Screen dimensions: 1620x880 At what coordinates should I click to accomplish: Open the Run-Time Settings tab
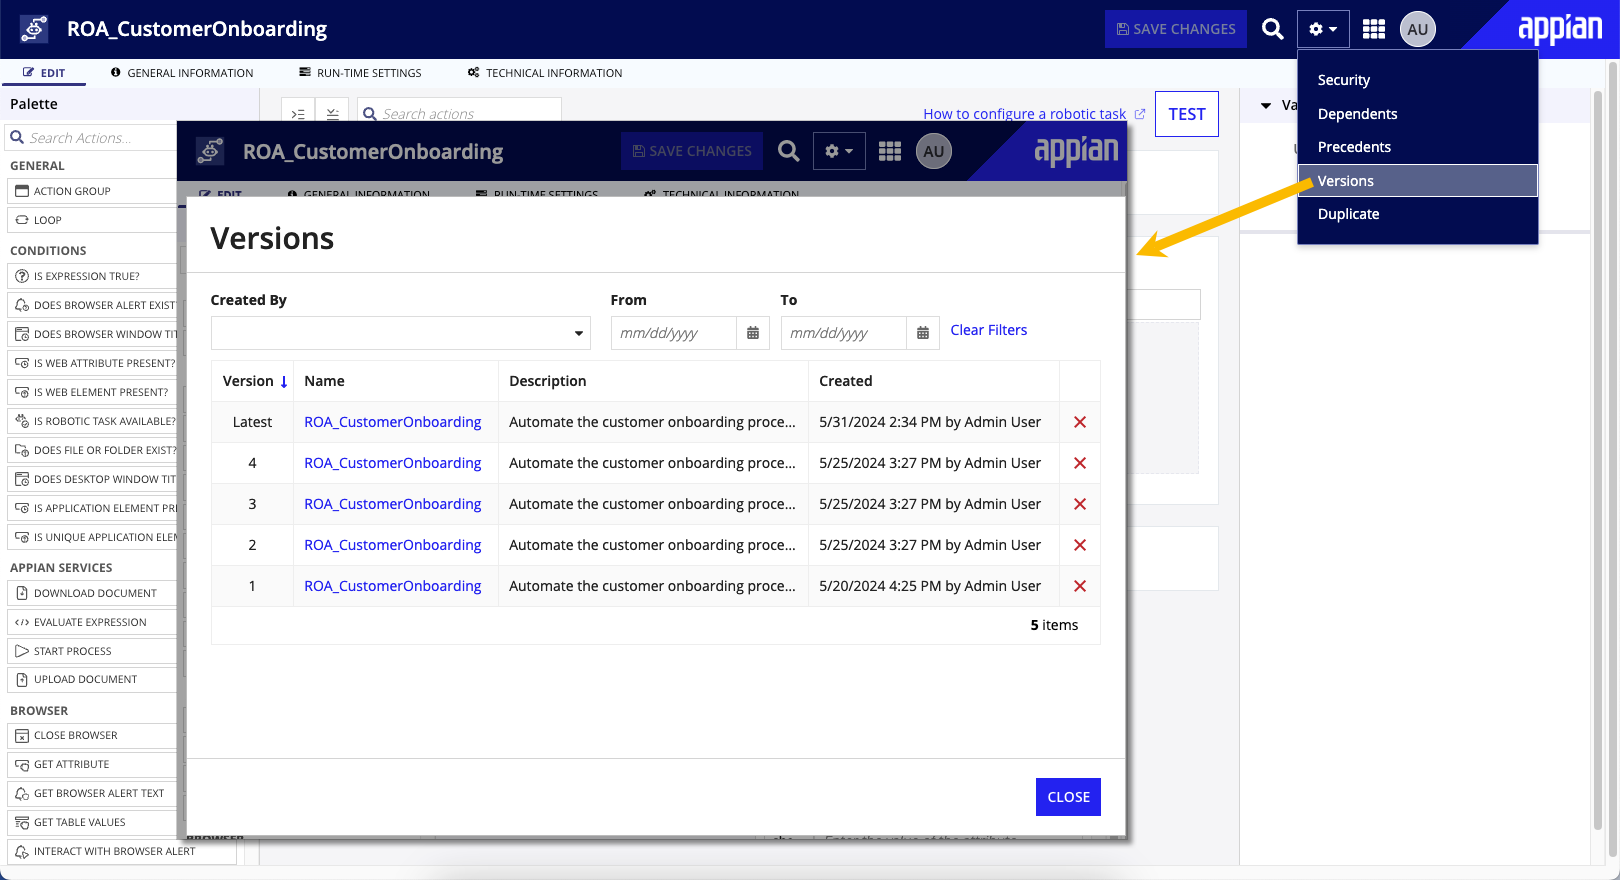click(x=360, y=73)
